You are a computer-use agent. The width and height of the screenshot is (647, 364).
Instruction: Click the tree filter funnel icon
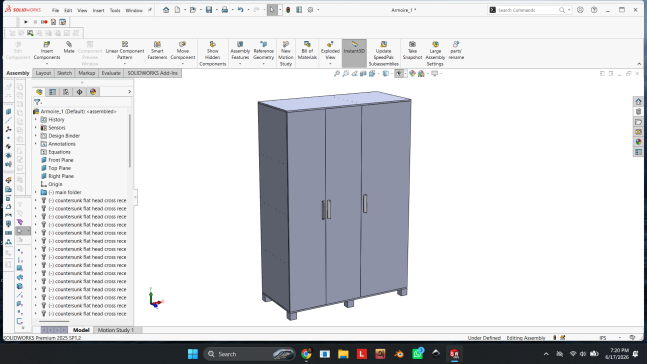click(x=37, y=102)
